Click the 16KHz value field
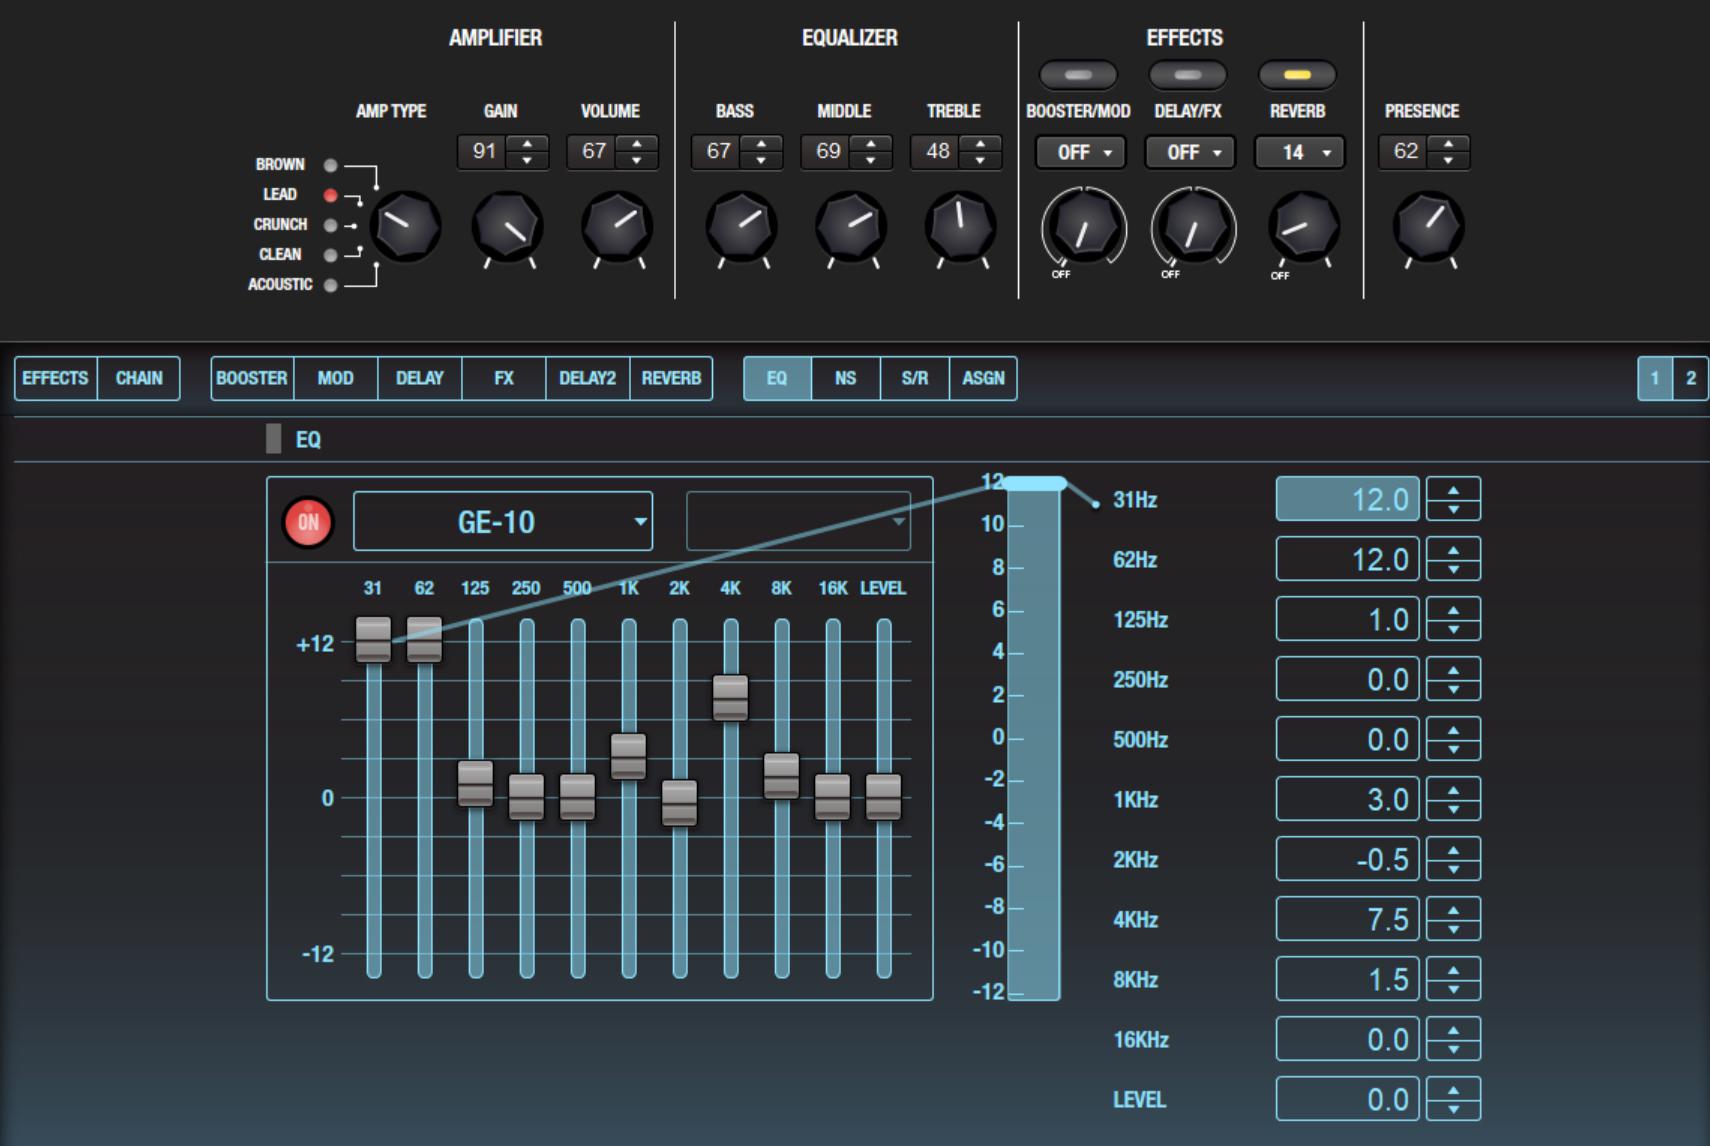1710x1146 pixels. point(1348,1039)
